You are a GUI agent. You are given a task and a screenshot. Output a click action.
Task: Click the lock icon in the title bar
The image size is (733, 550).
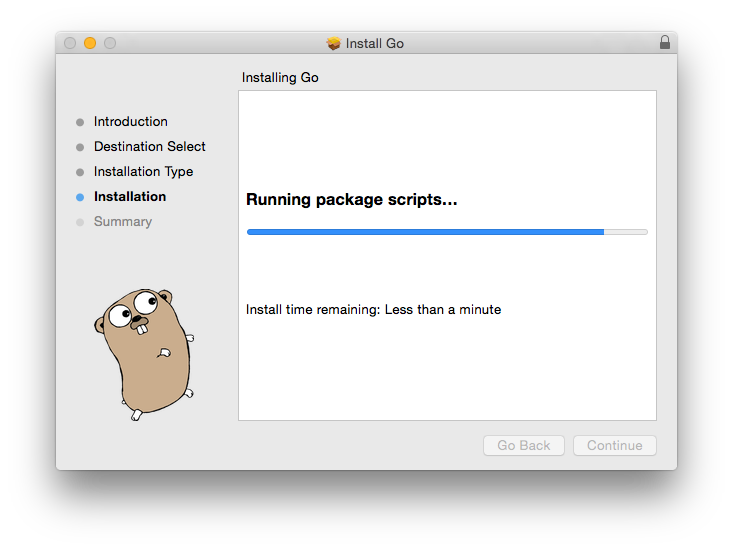665,43
